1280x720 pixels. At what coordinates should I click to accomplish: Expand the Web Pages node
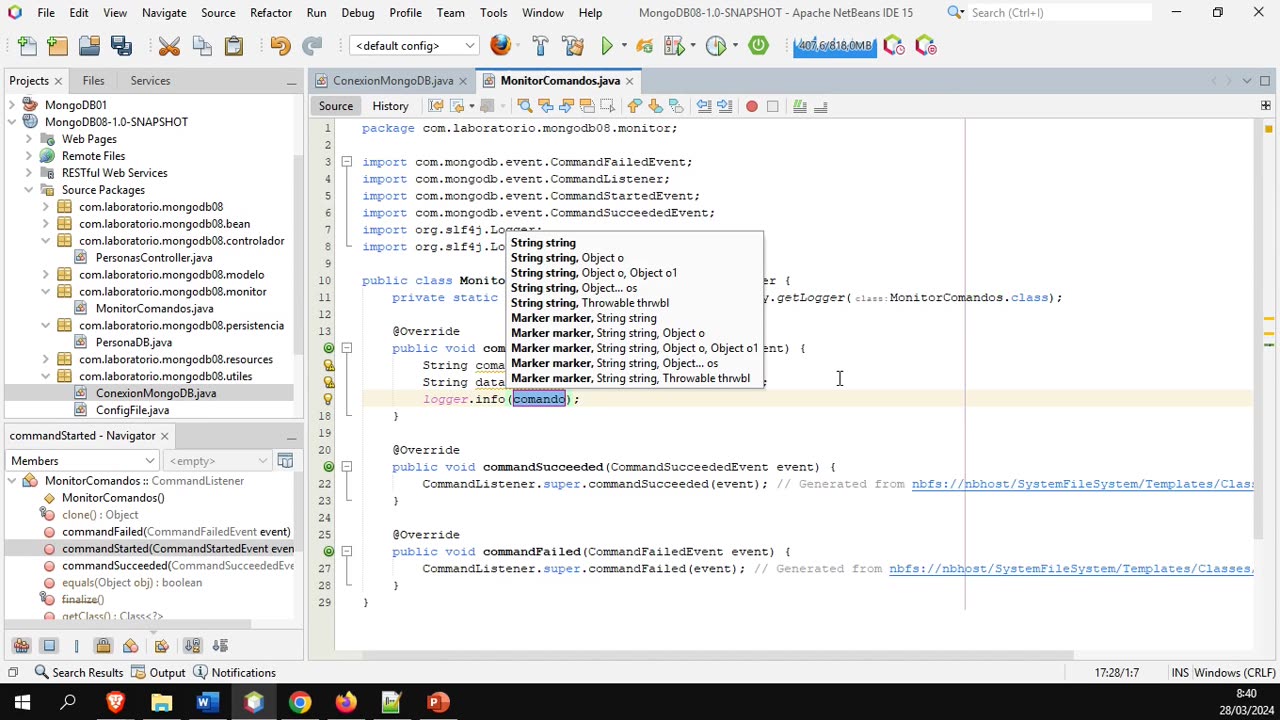coord(28,139)
